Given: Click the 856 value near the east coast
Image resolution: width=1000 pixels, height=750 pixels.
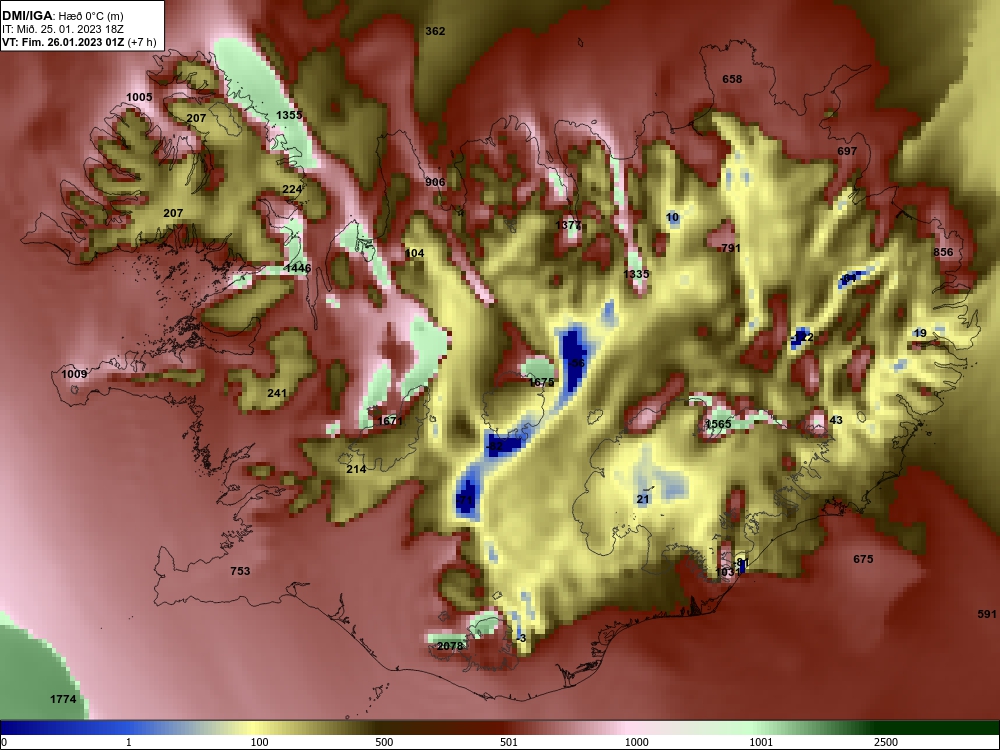Looking at the screenshot, I should click(943, 252).
